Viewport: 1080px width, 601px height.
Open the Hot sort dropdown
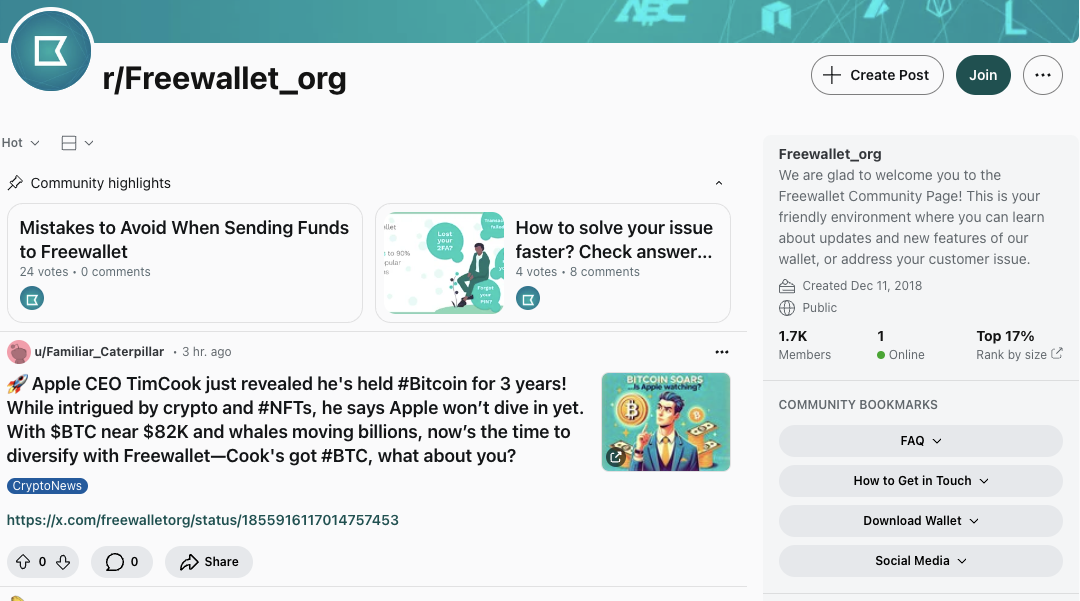click(20, 143)
